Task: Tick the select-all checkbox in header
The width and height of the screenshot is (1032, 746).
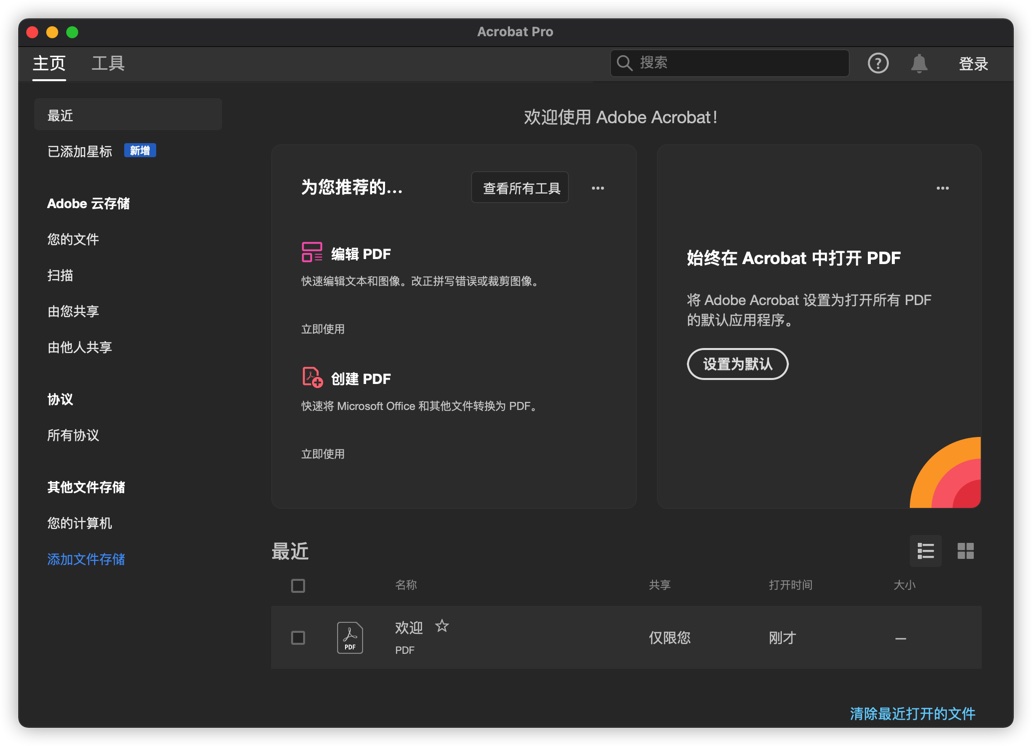Action: click(298, 585)
